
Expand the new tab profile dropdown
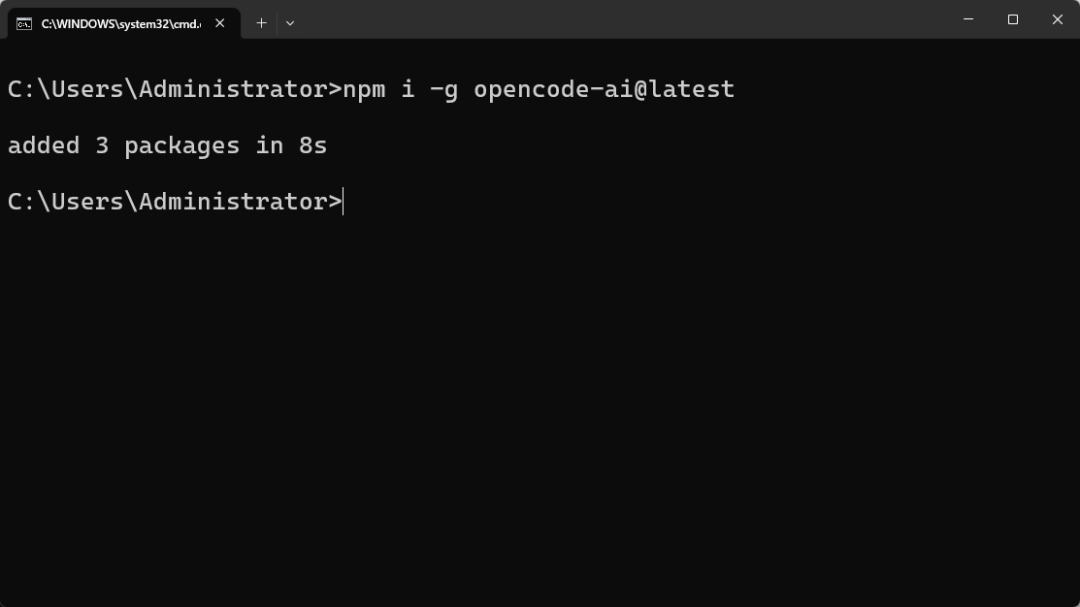point(290,23)
